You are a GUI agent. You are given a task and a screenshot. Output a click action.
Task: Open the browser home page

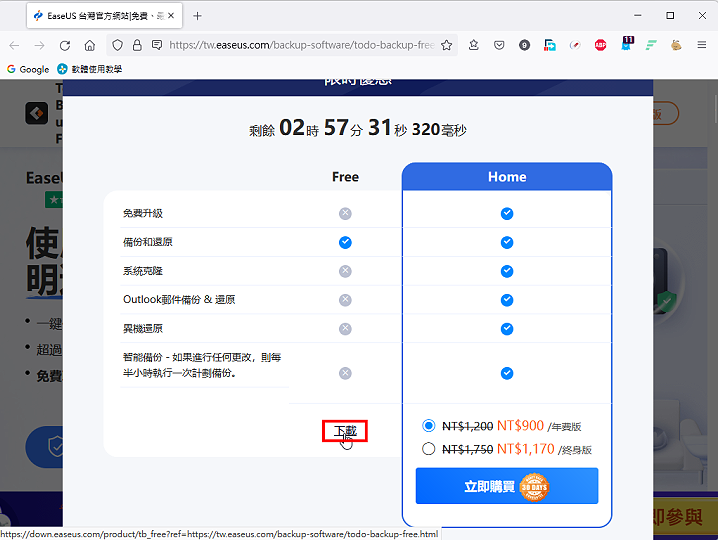point(90,45)
